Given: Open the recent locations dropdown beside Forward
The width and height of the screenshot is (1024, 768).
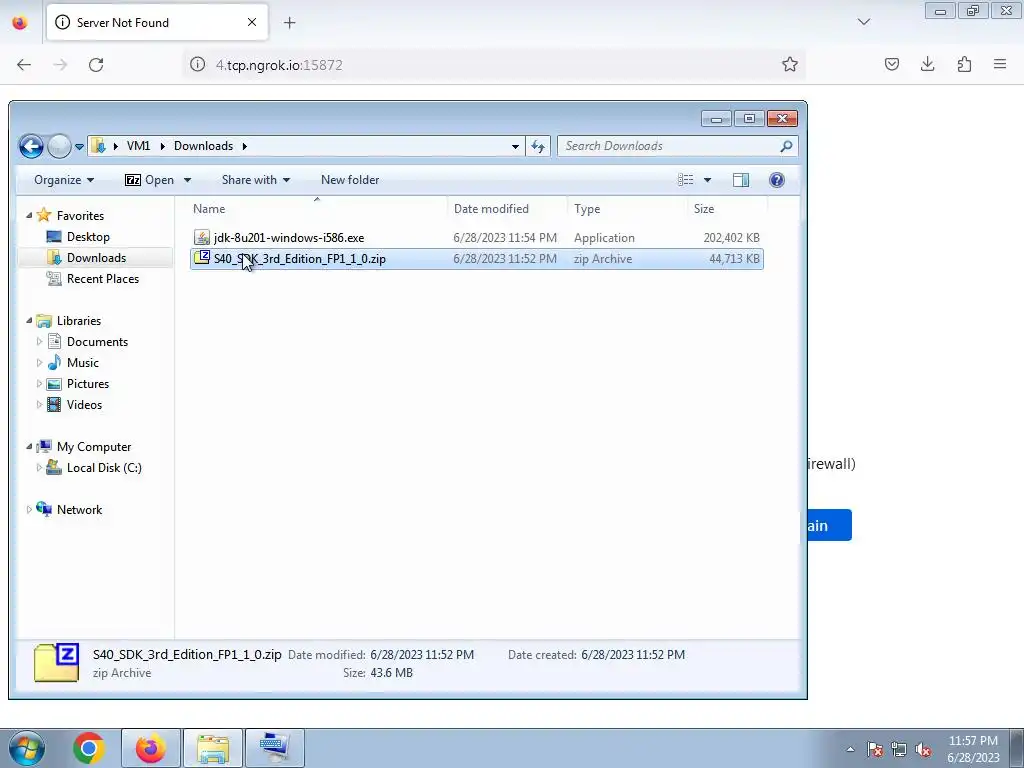Looking at the screenshot, I should [79, 147].
